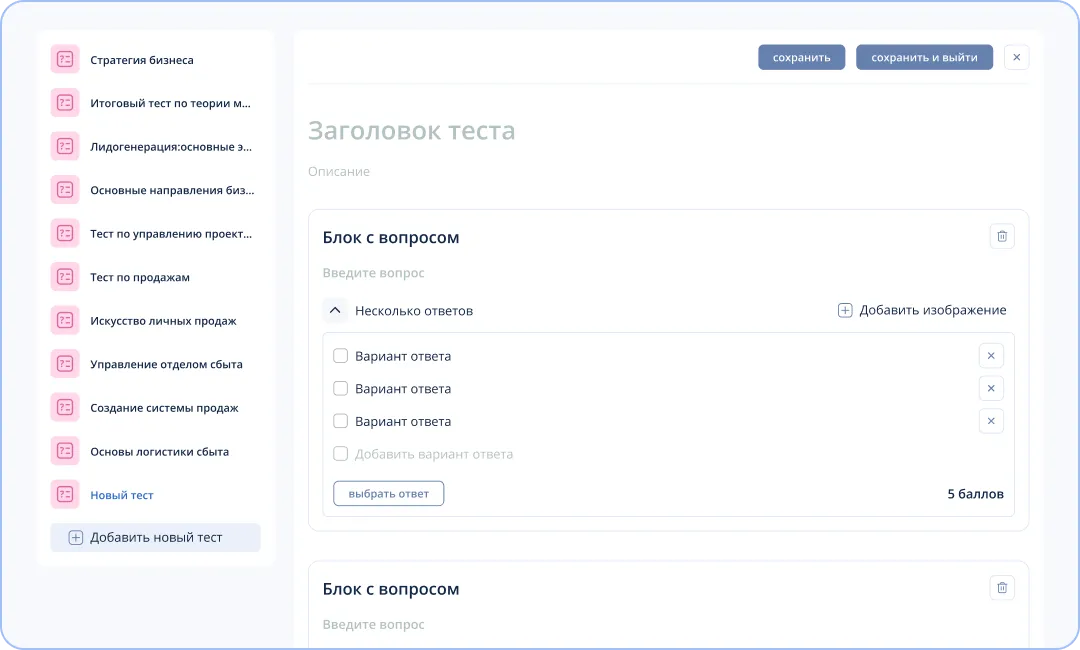The height and width of the screenshot is (650, 1080).
Task: Click the Добавить вариант ответа text field
Action: 434,454
